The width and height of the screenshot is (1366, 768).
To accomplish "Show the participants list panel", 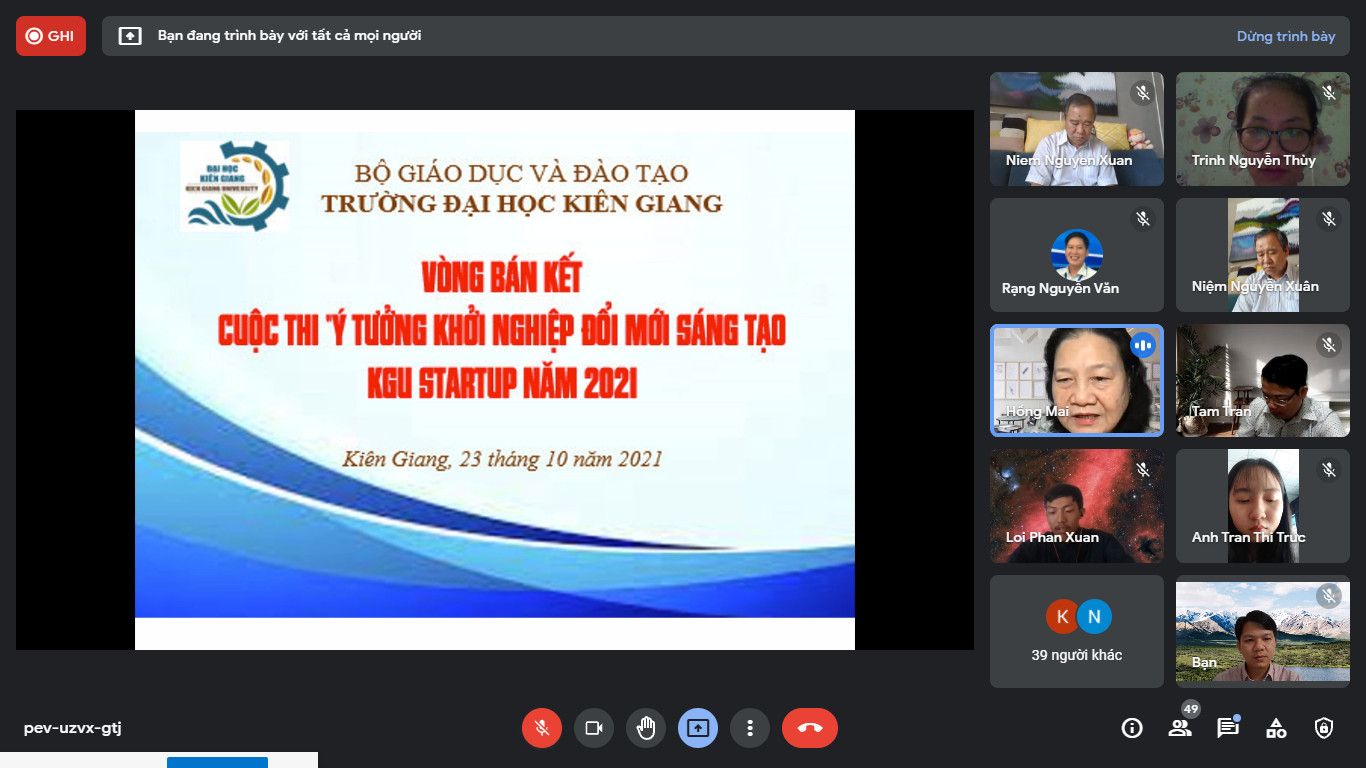I will point(1180,728).
